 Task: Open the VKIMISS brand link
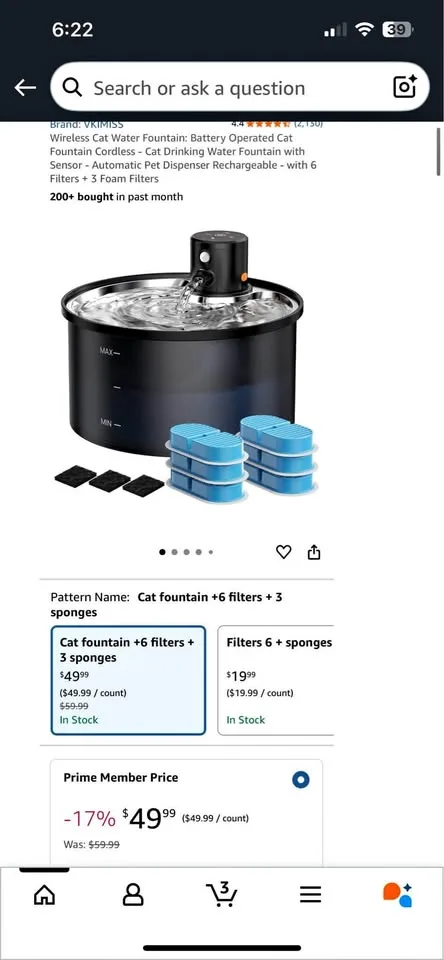[86, 124]
